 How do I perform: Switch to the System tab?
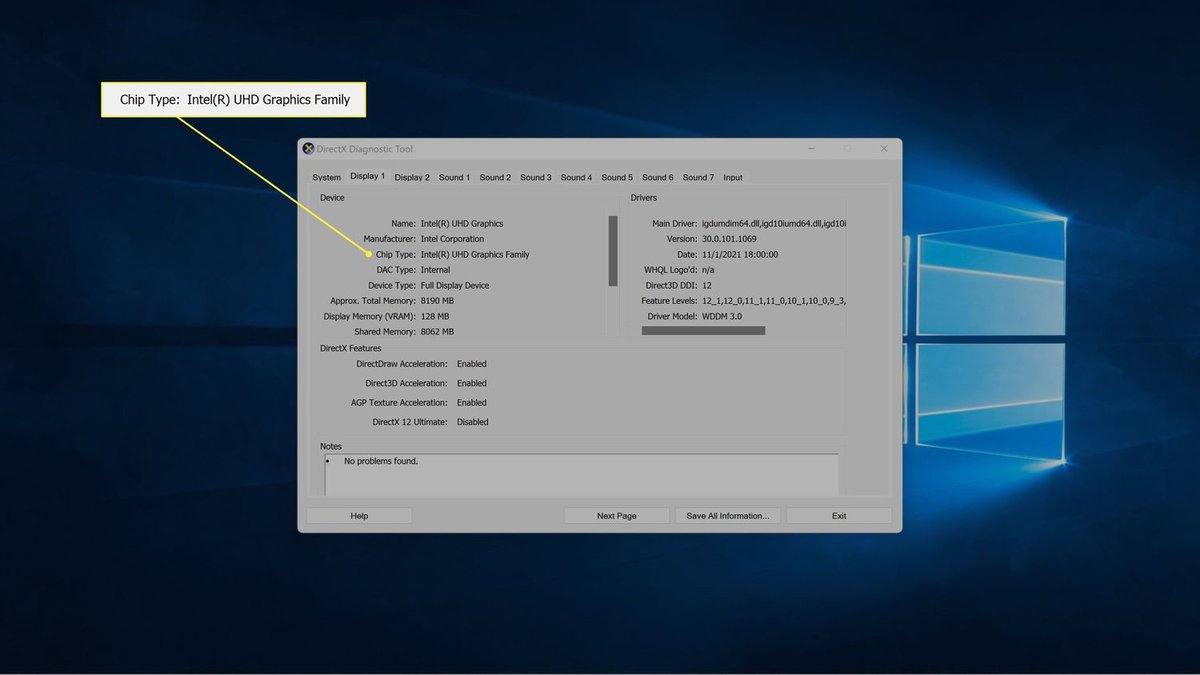click(326, 177)
